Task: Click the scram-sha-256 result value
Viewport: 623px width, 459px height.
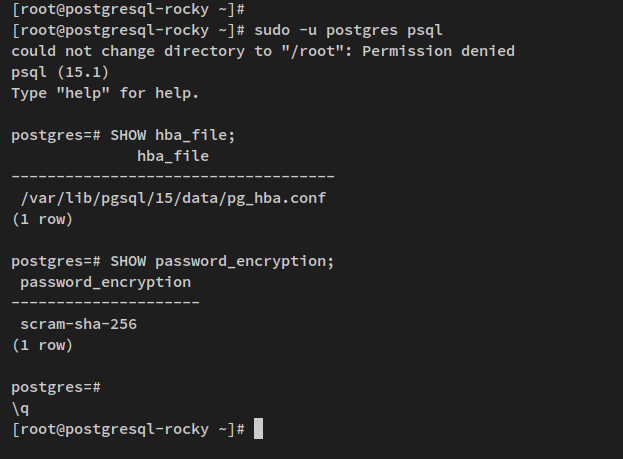Action: coord(79,324)
